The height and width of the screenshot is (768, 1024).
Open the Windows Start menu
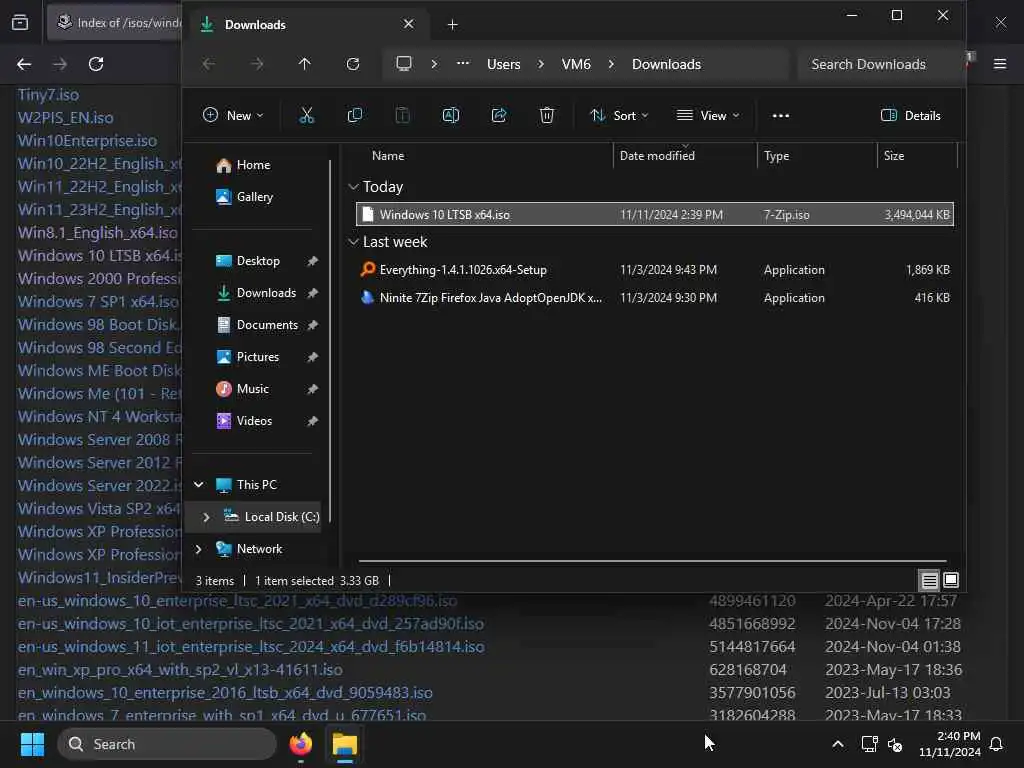click(33, 744)
